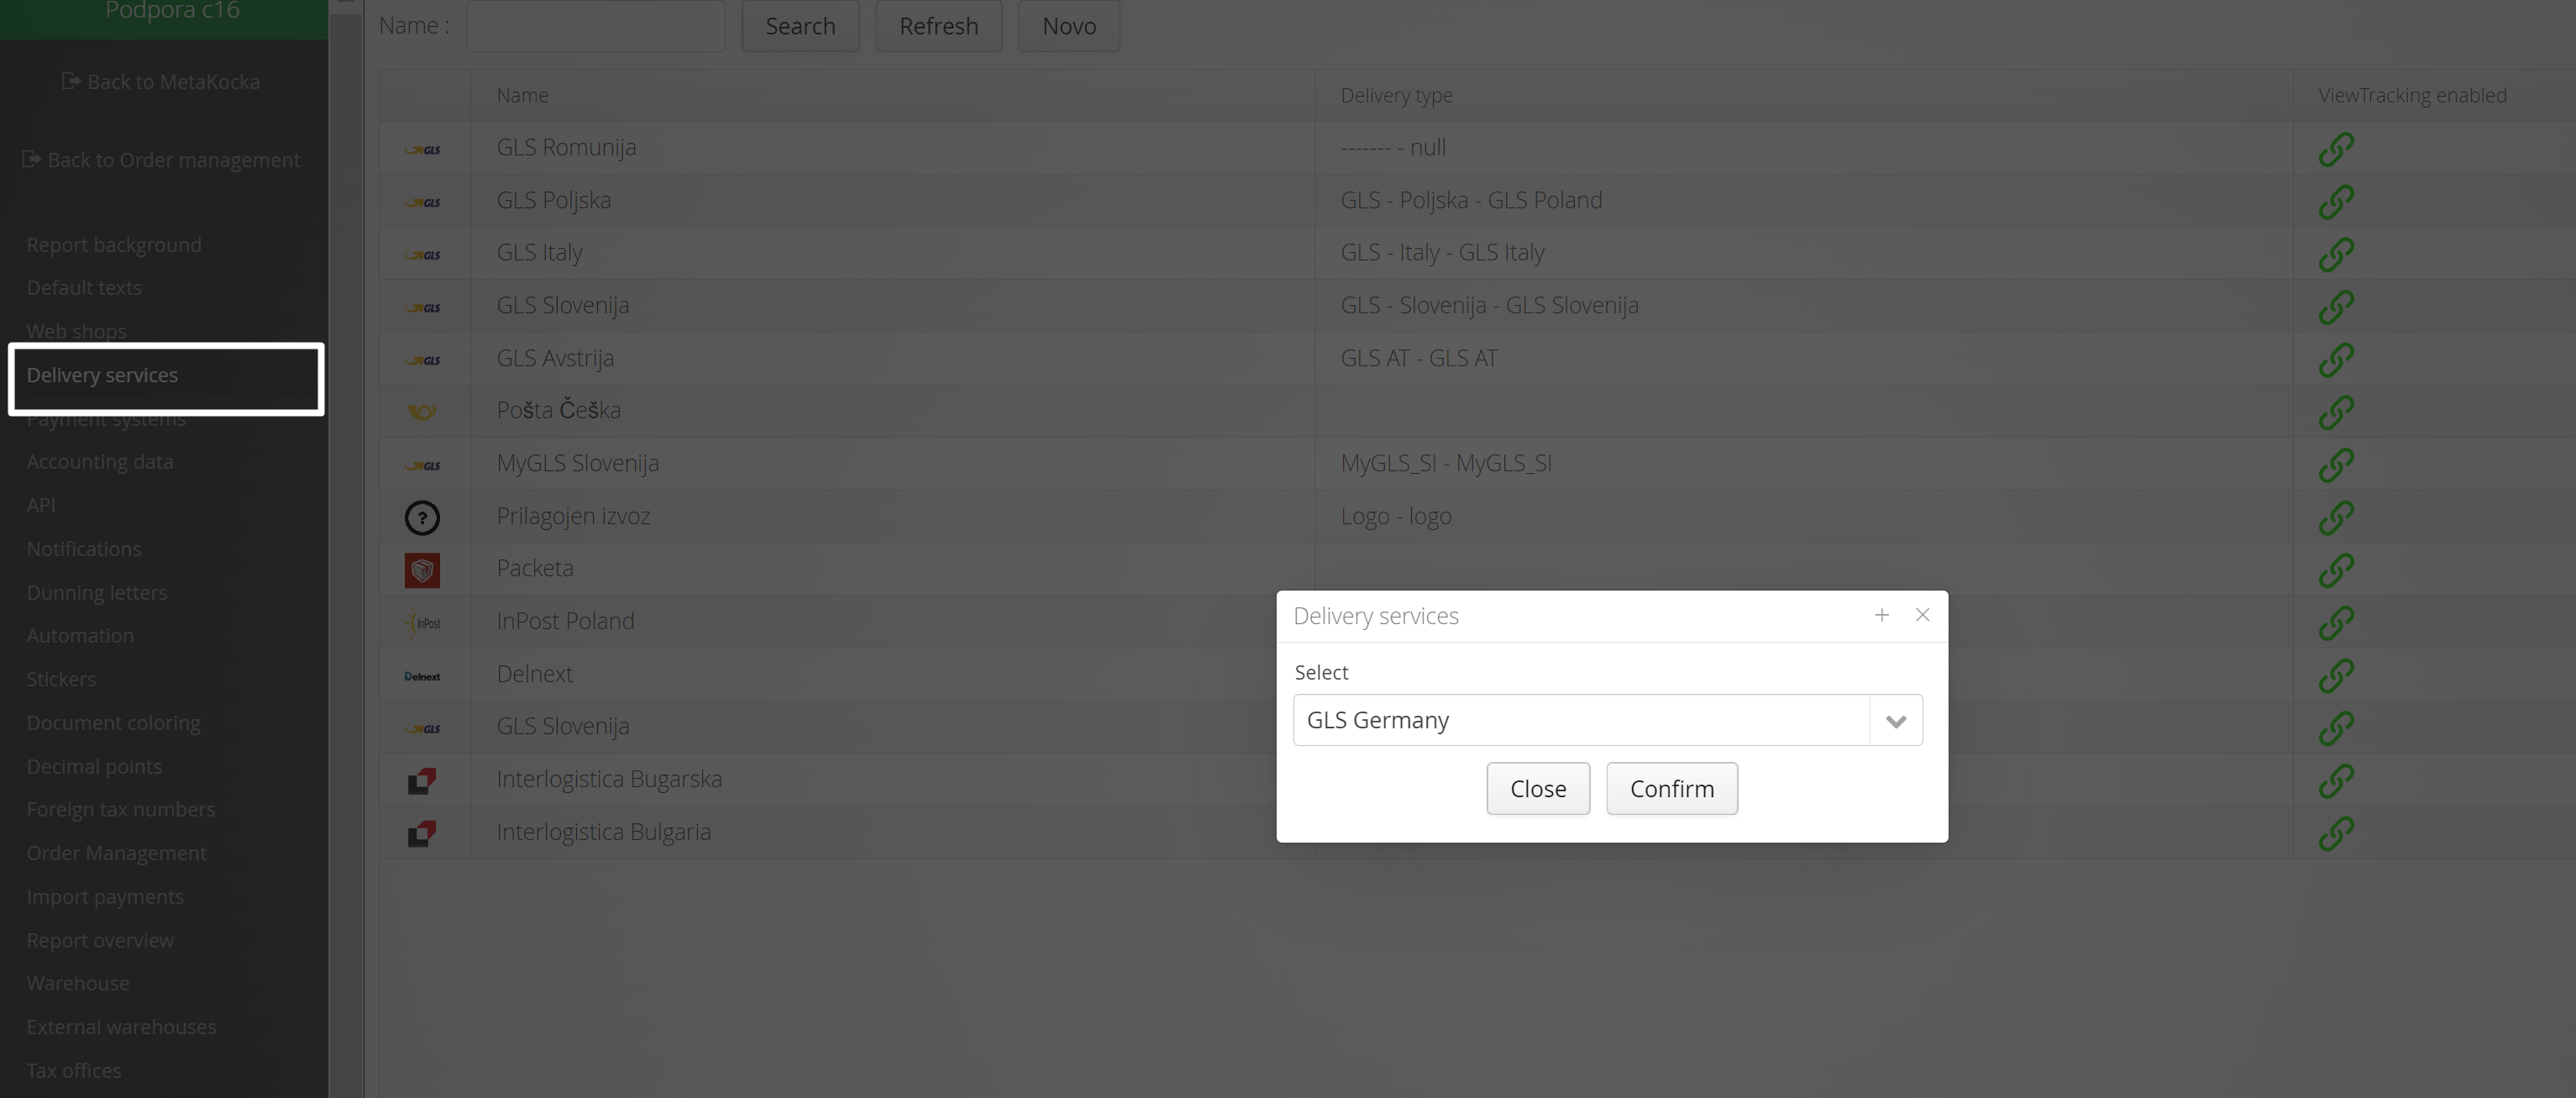Click the Delnext logo icon
The height and width of the screenshot is (1098, 2576).
(422, 676)
